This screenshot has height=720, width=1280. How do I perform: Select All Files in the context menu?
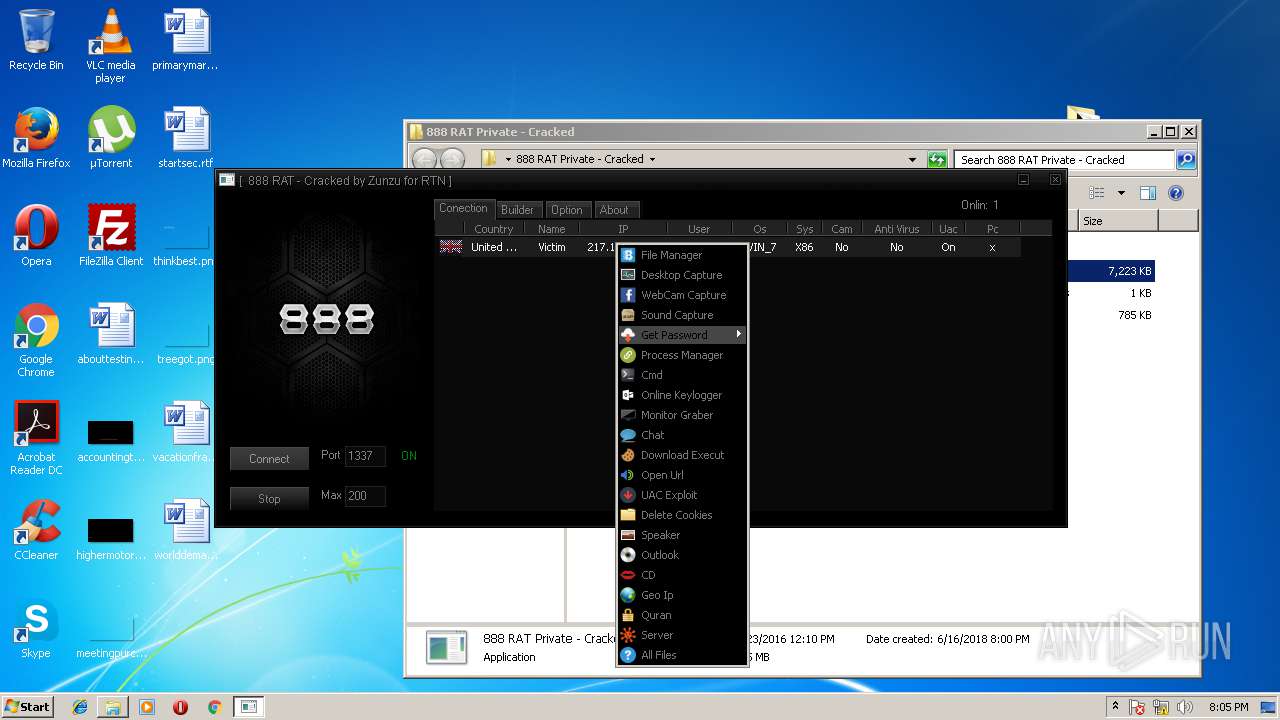[682, 655]
